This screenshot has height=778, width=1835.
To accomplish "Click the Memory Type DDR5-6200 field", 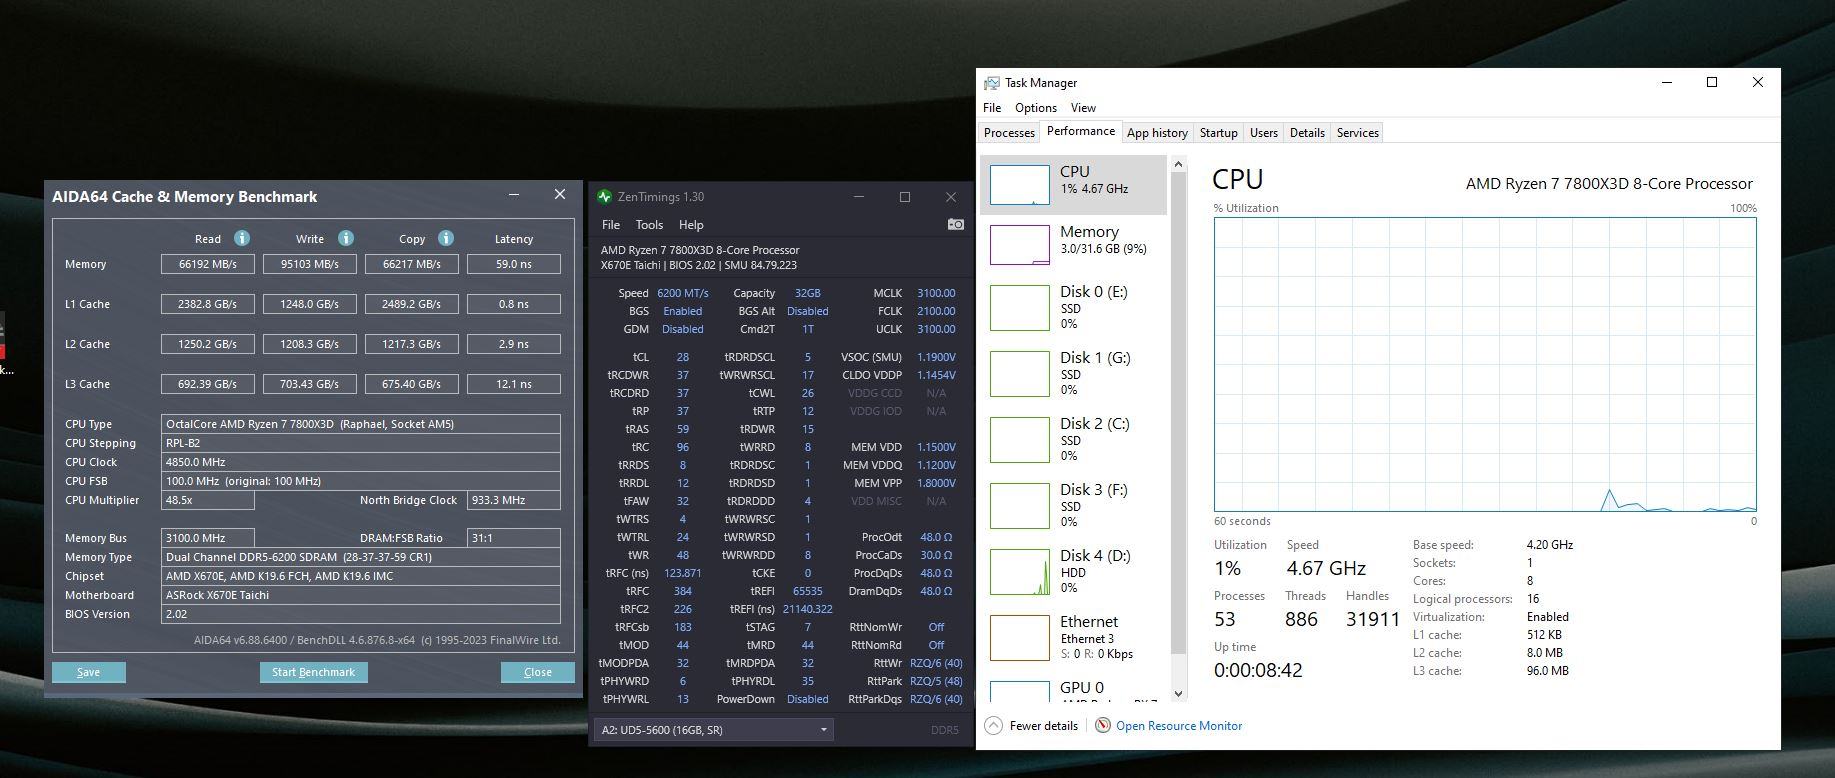I will tap(361, 557).
